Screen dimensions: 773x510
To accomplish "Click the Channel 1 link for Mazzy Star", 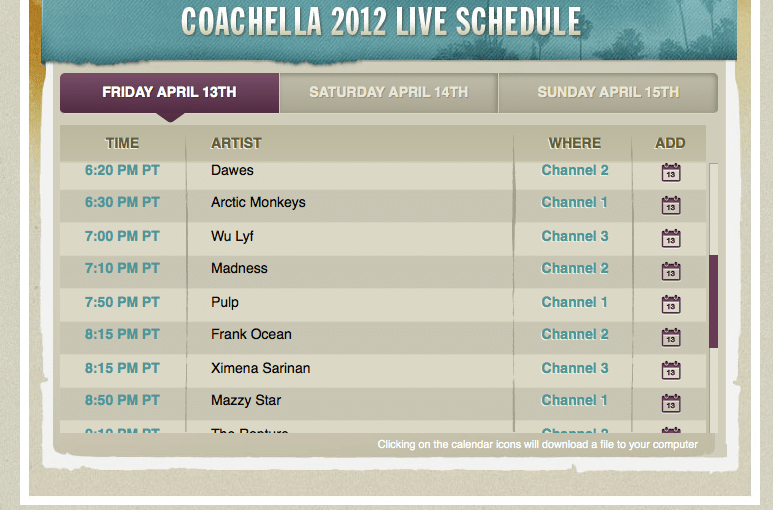I will (574, 401).
